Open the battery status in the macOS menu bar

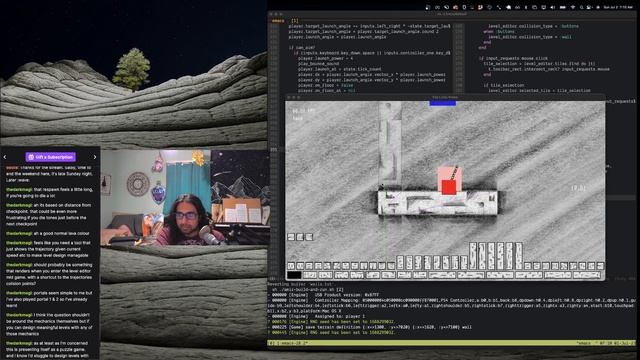pos(562,7)
